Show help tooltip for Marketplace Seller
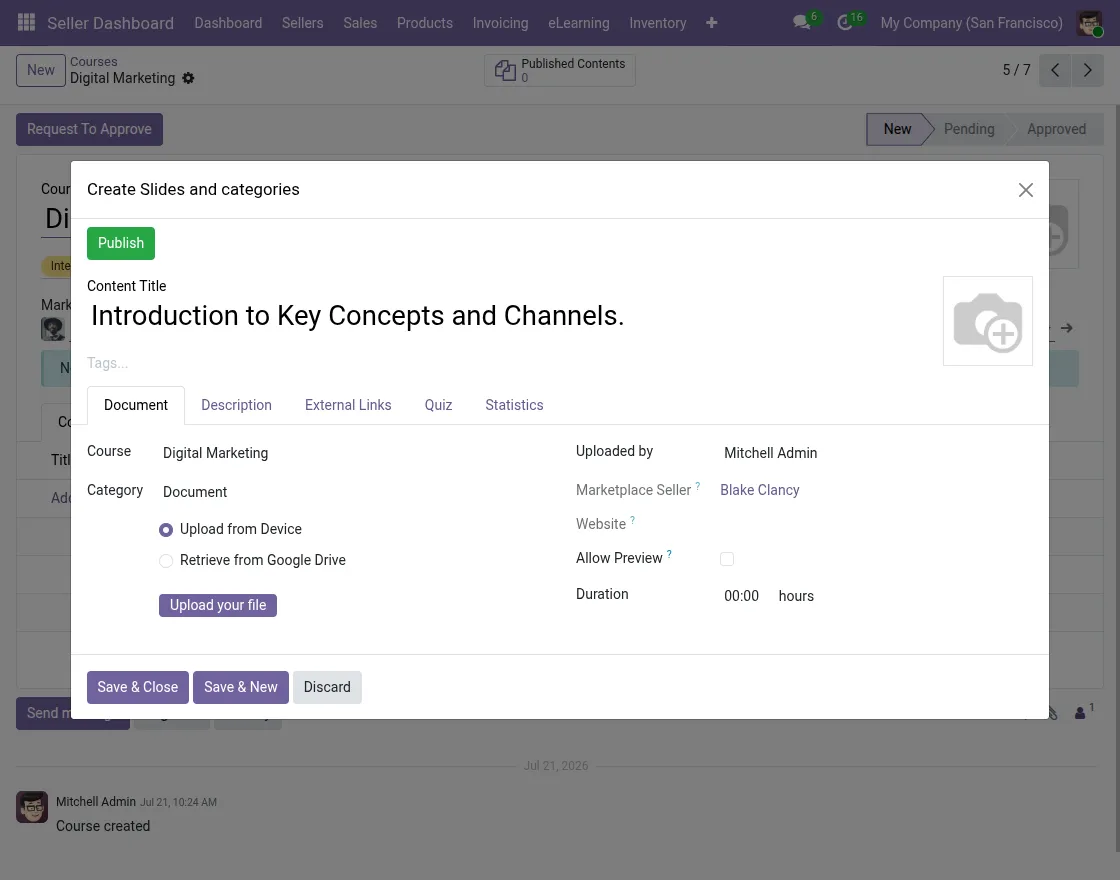 pyautogui.click(x=698, y=486)
